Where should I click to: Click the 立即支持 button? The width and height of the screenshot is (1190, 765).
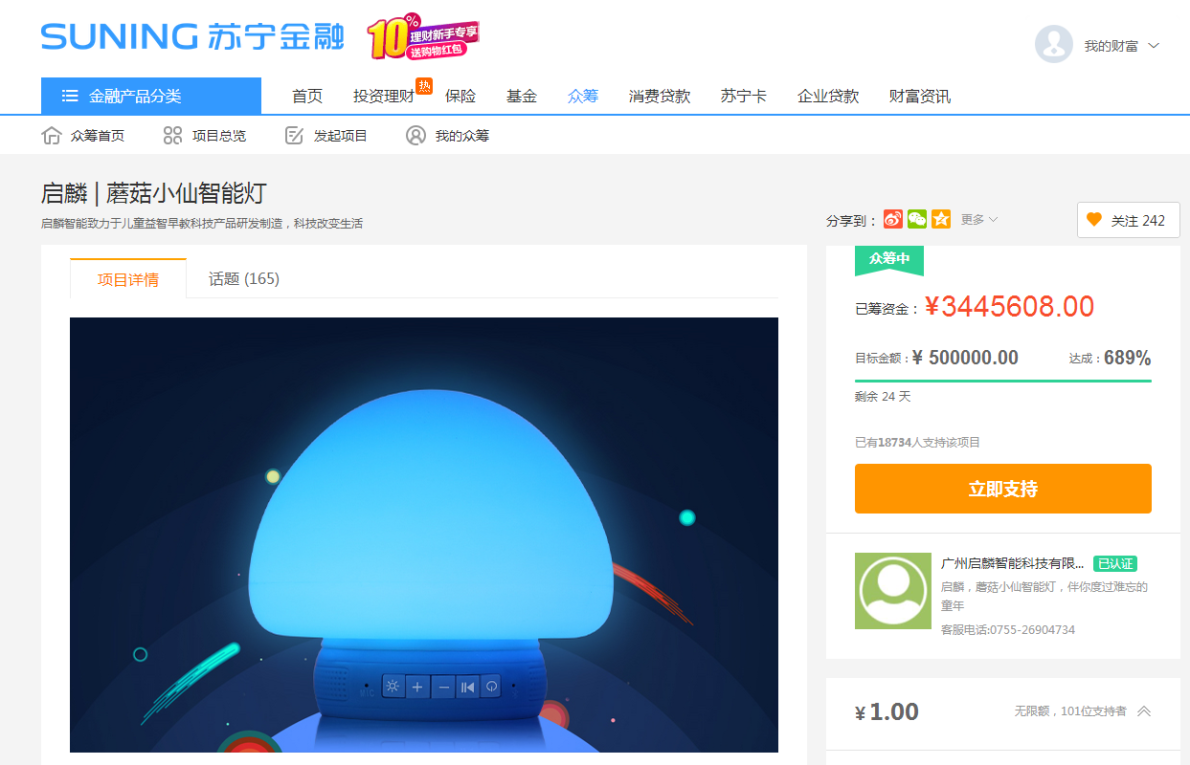click(x=1003, y=489)
